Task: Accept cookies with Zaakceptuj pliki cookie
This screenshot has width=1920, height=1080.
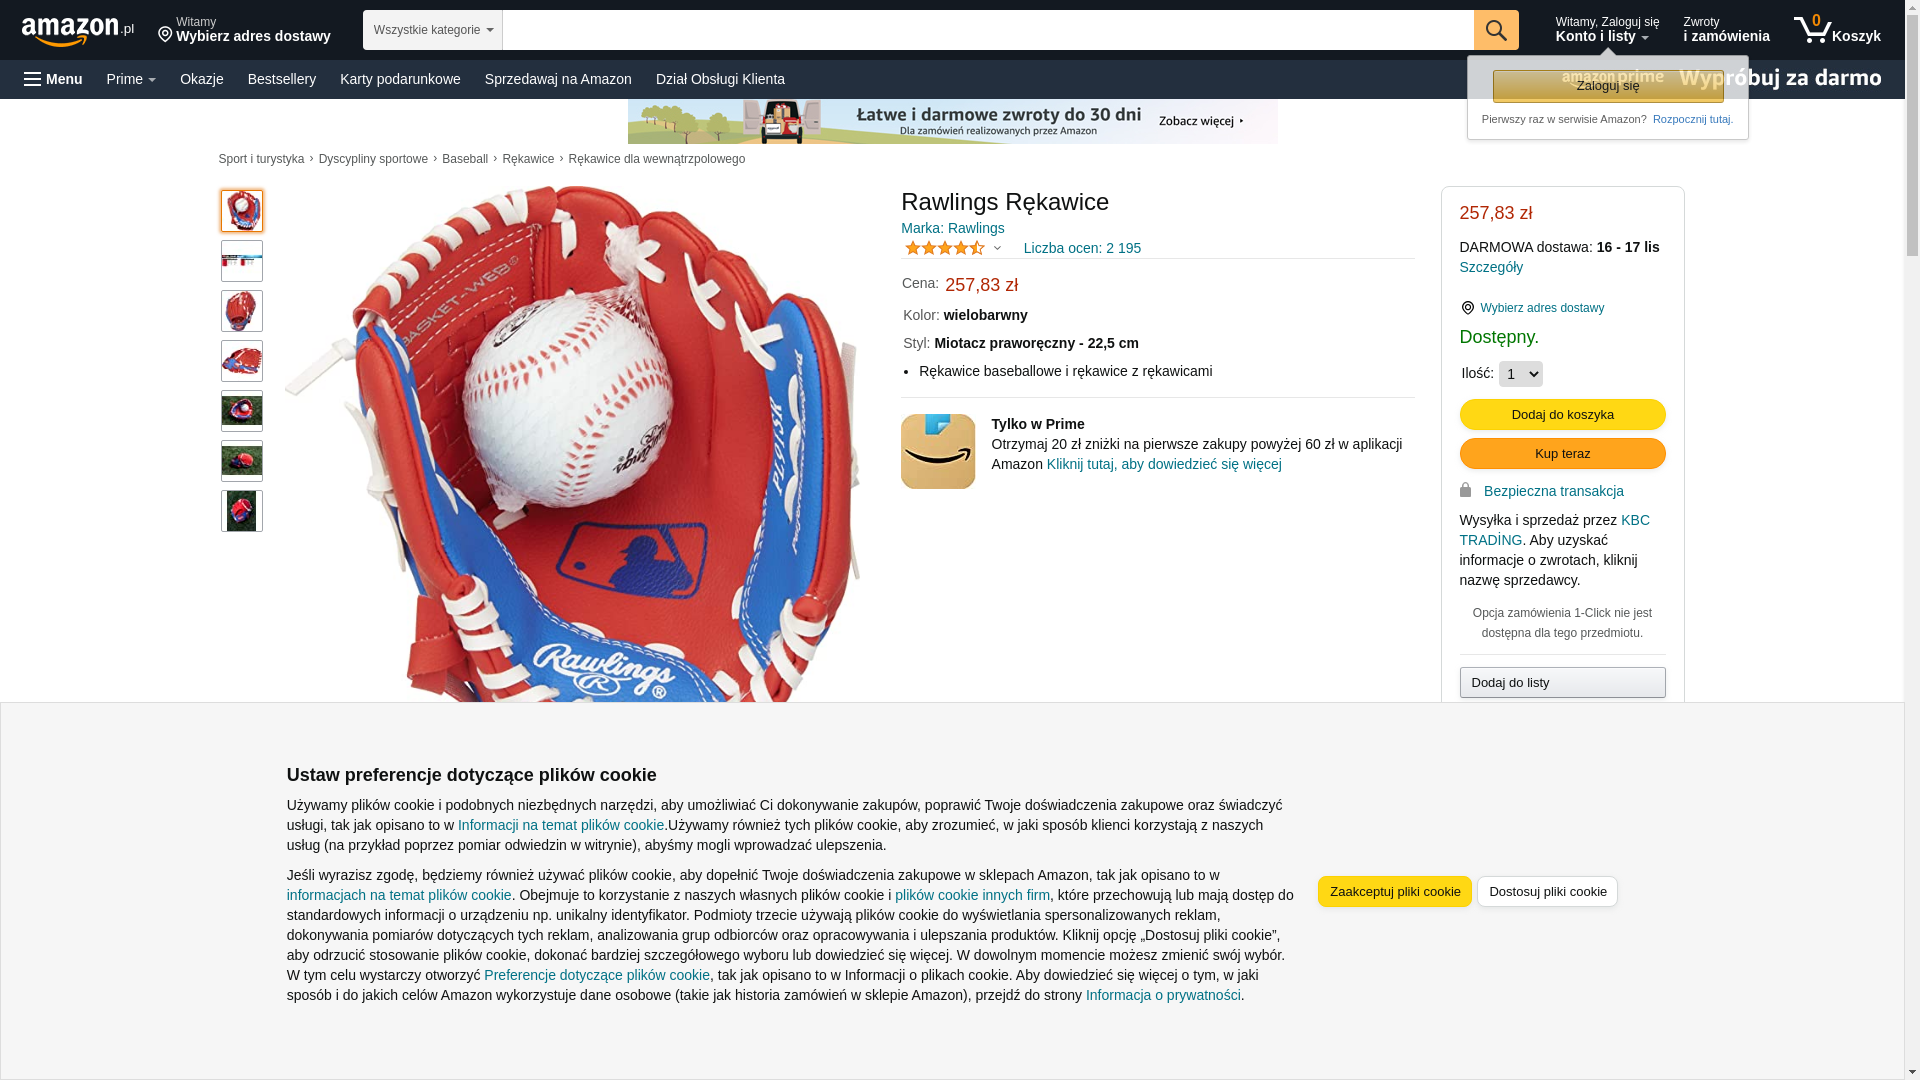Action: tap(1395, 892)
